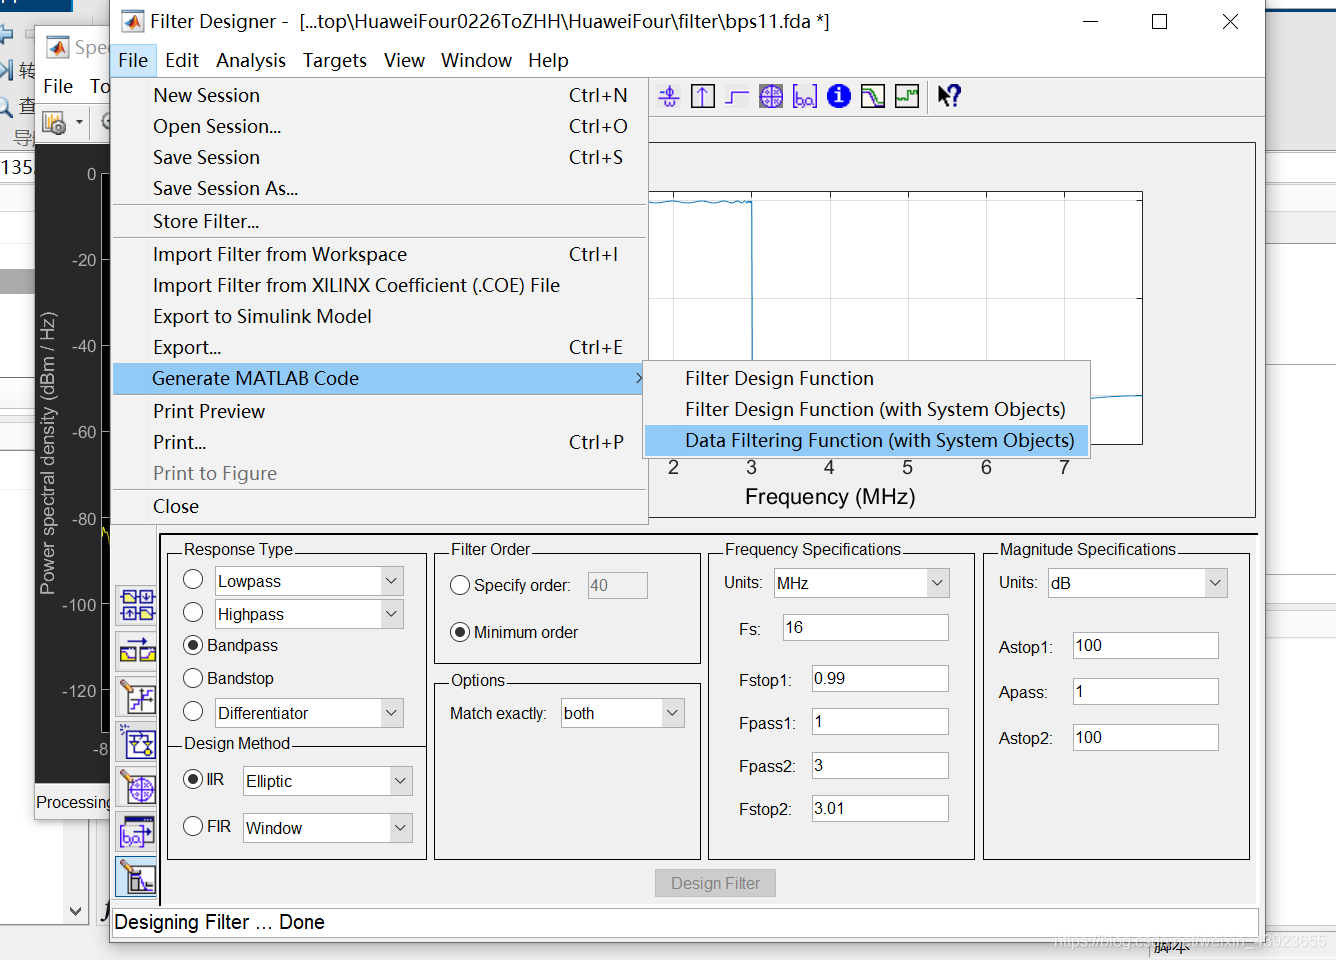Show Magnitude Response Estimate
Image resolution: width=1336 pixels, height=960 pixels.
873,96
